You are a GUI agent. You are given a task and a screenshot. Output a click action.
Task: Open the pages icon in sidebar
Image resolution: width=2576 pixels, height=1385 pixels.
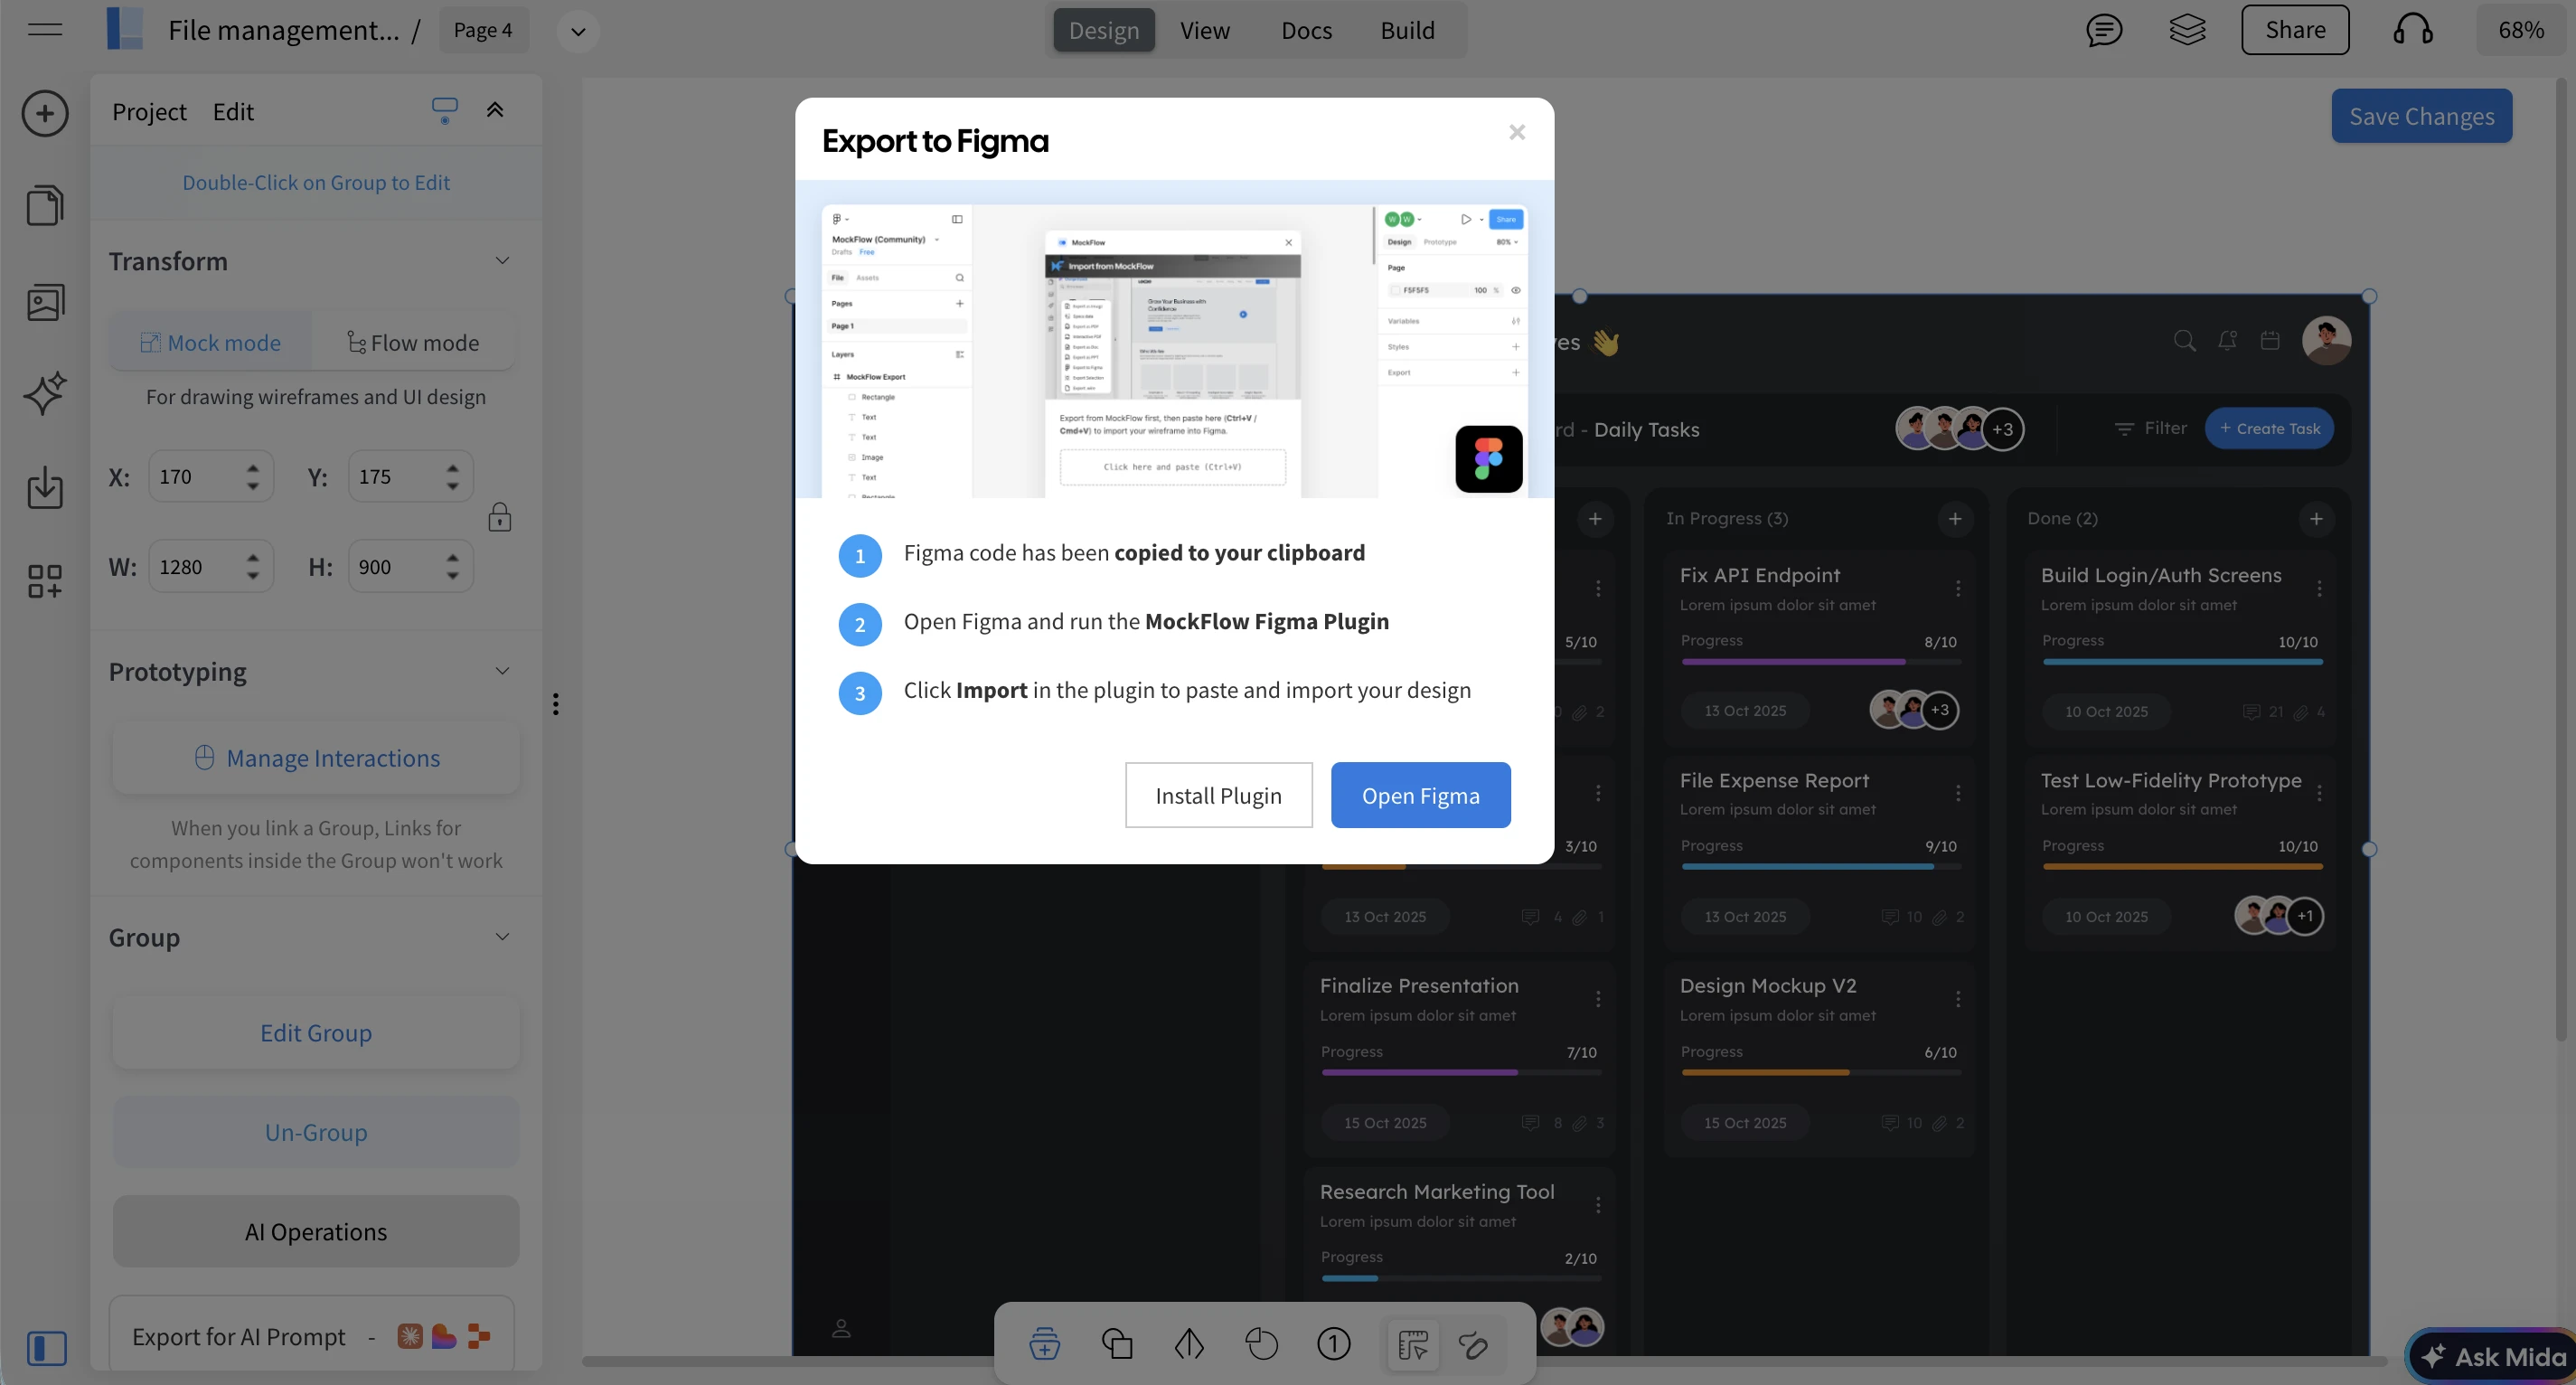click(x=45, y=205)
